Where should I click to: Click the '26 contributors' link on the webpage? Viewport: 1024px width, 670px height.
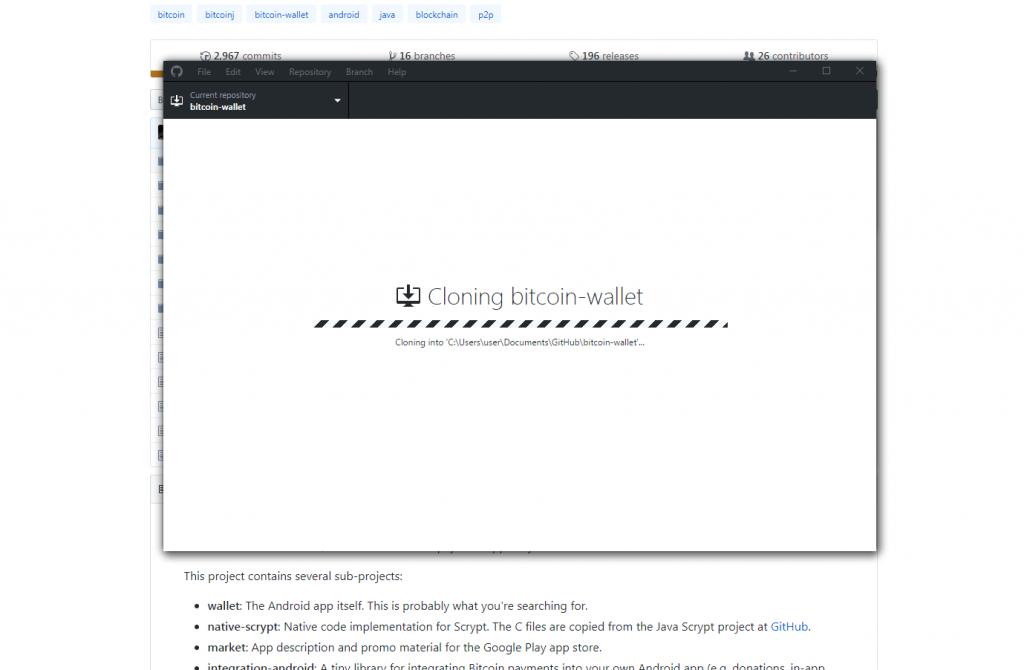click(x=786, y=56)
